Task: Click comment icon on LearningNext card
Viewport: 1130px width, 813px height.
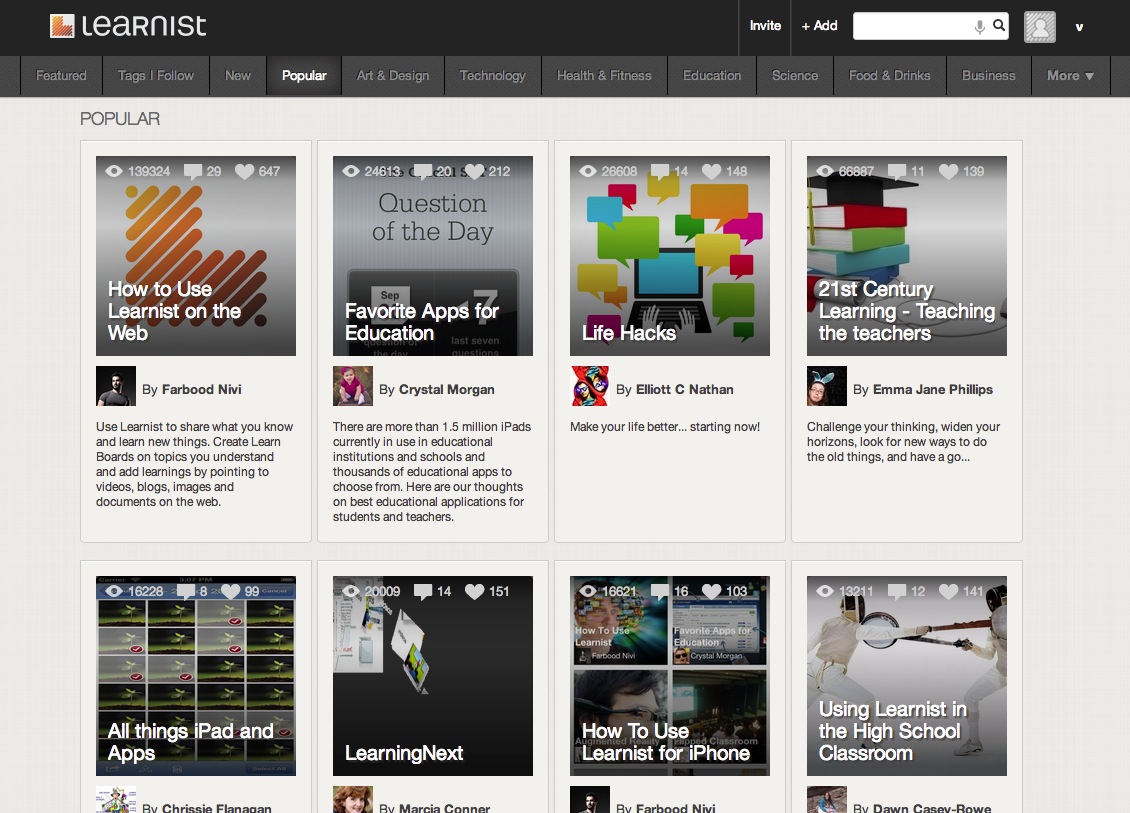Action: coord(423,592)
